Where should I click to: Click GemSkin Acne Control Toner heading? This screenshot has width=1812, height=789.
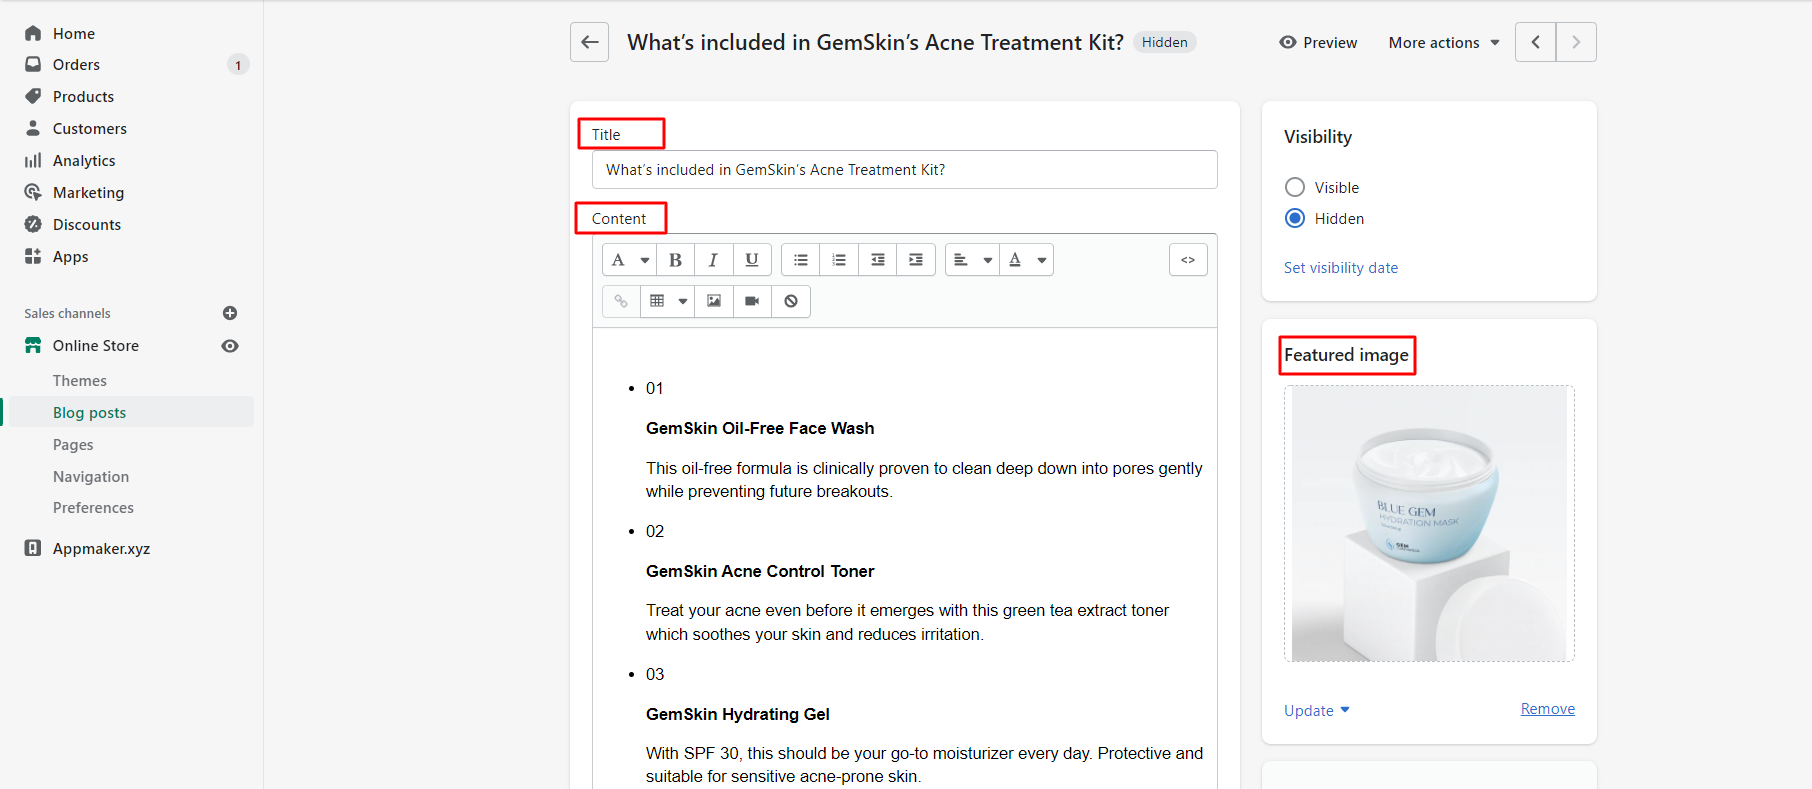760,571
